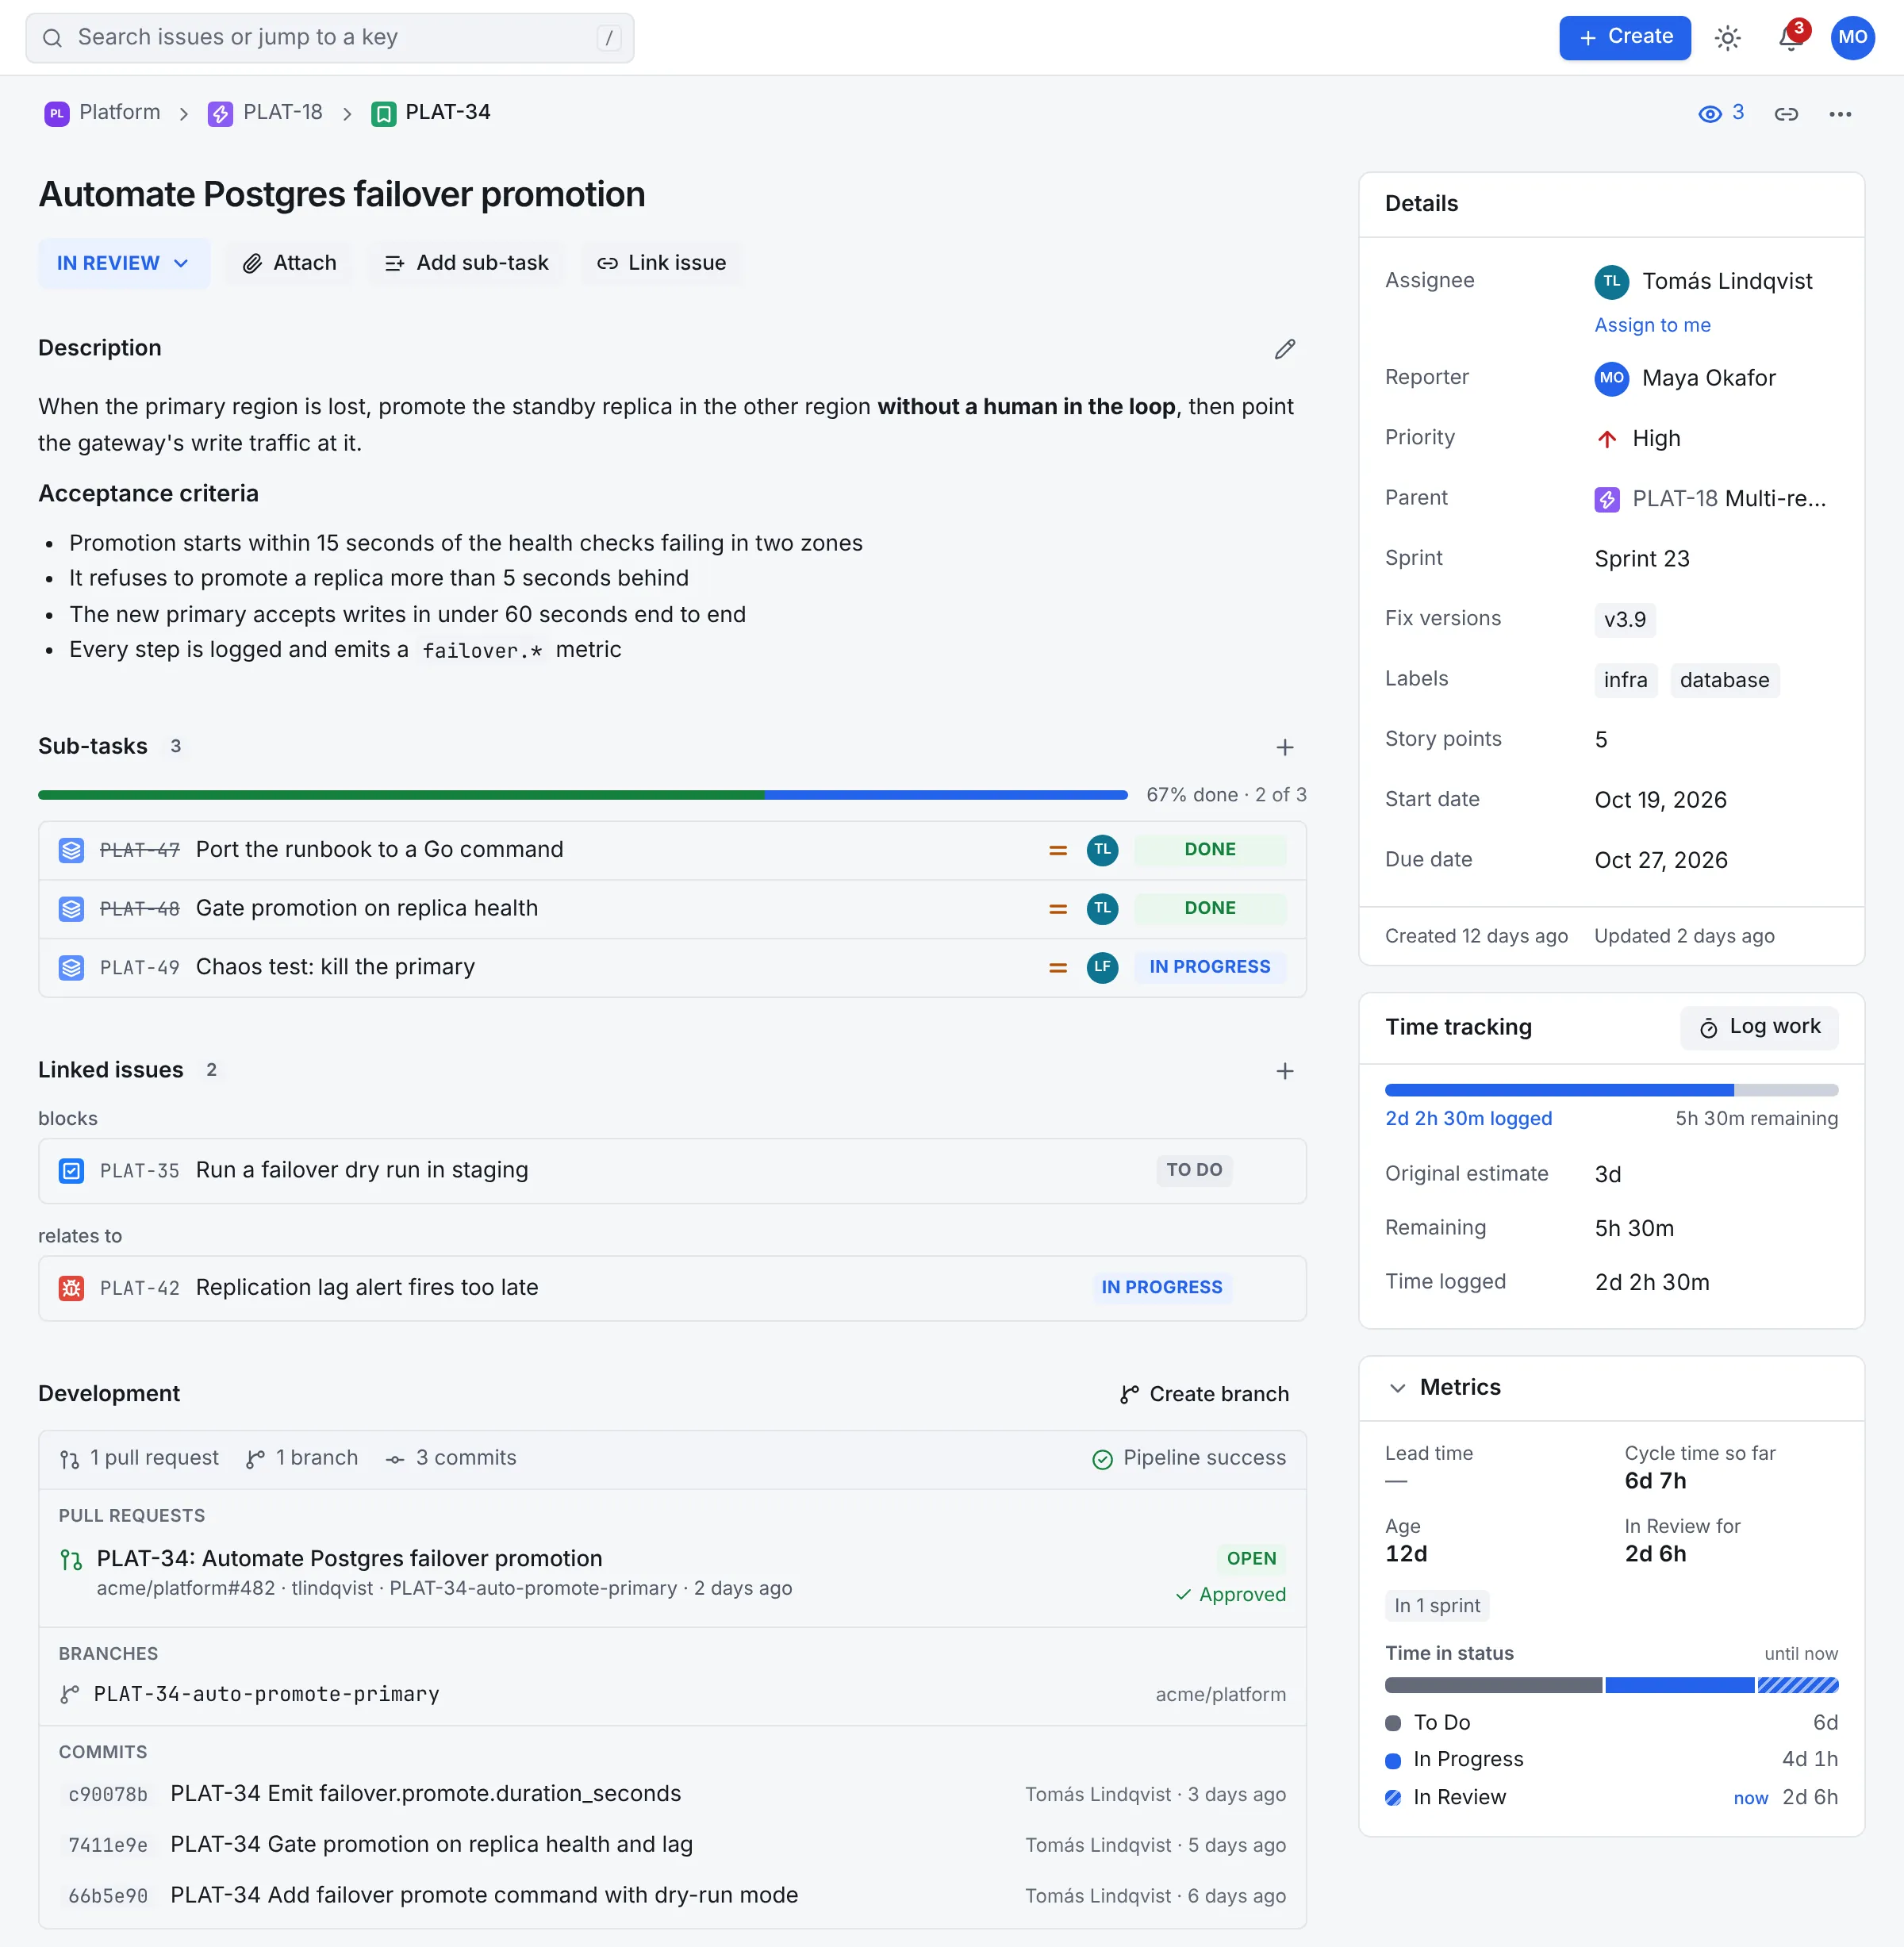This screenshot has width=1904, height=1947.
Task: Click the TL avatar on PLAT-47 row
Action: (x=1102, y=850)
